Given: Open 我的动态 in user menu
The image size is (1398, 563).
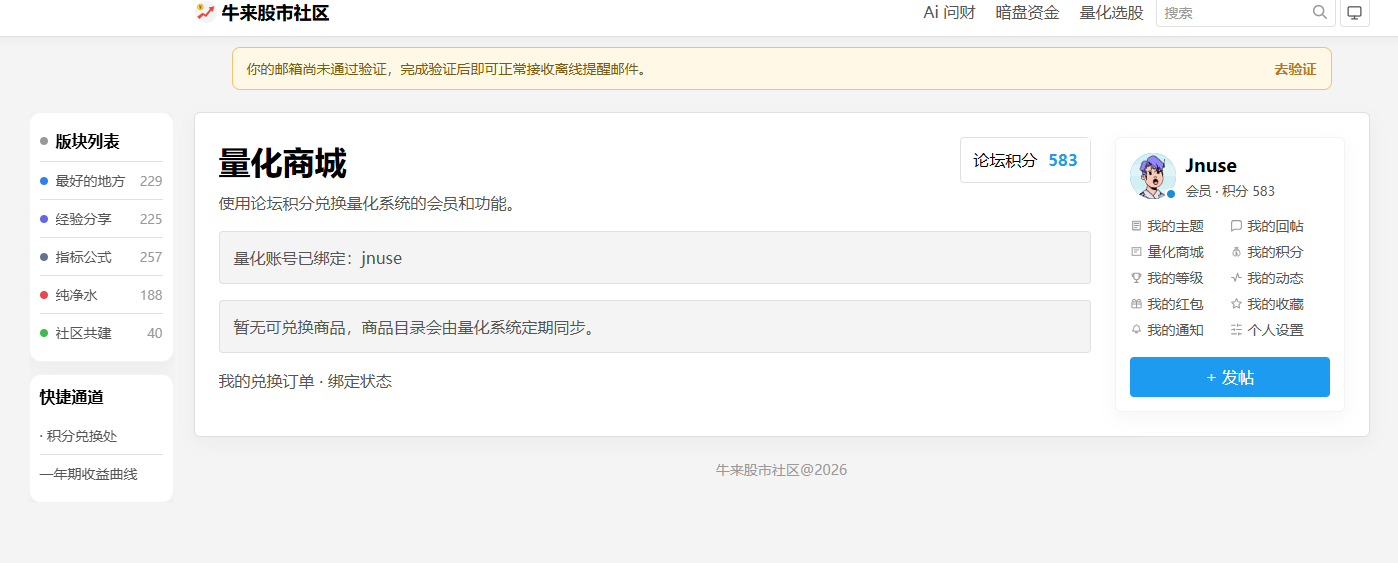Looking at the screenshot, I should [x=1276, y=278].
